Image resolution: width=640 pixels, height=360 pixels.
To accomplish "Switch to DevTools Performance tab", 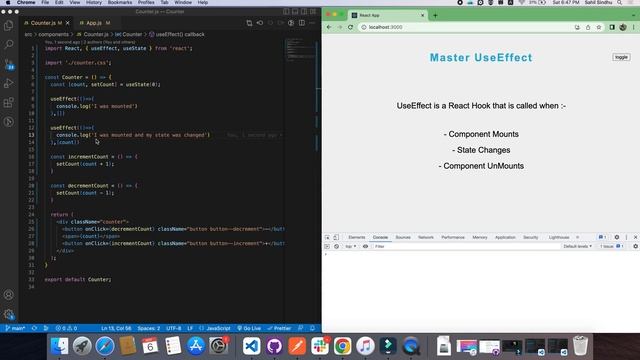I will pos(453,237).
